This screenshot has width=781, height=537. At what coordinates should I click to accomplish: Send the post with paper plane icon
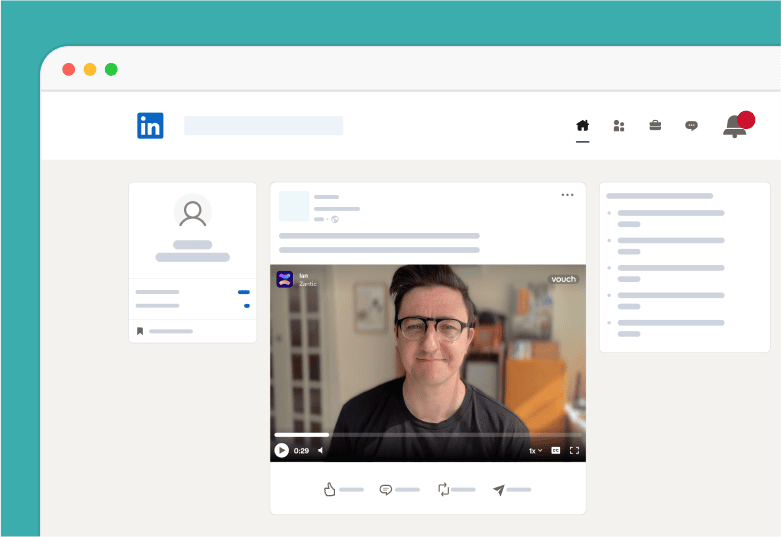(499, 490)
